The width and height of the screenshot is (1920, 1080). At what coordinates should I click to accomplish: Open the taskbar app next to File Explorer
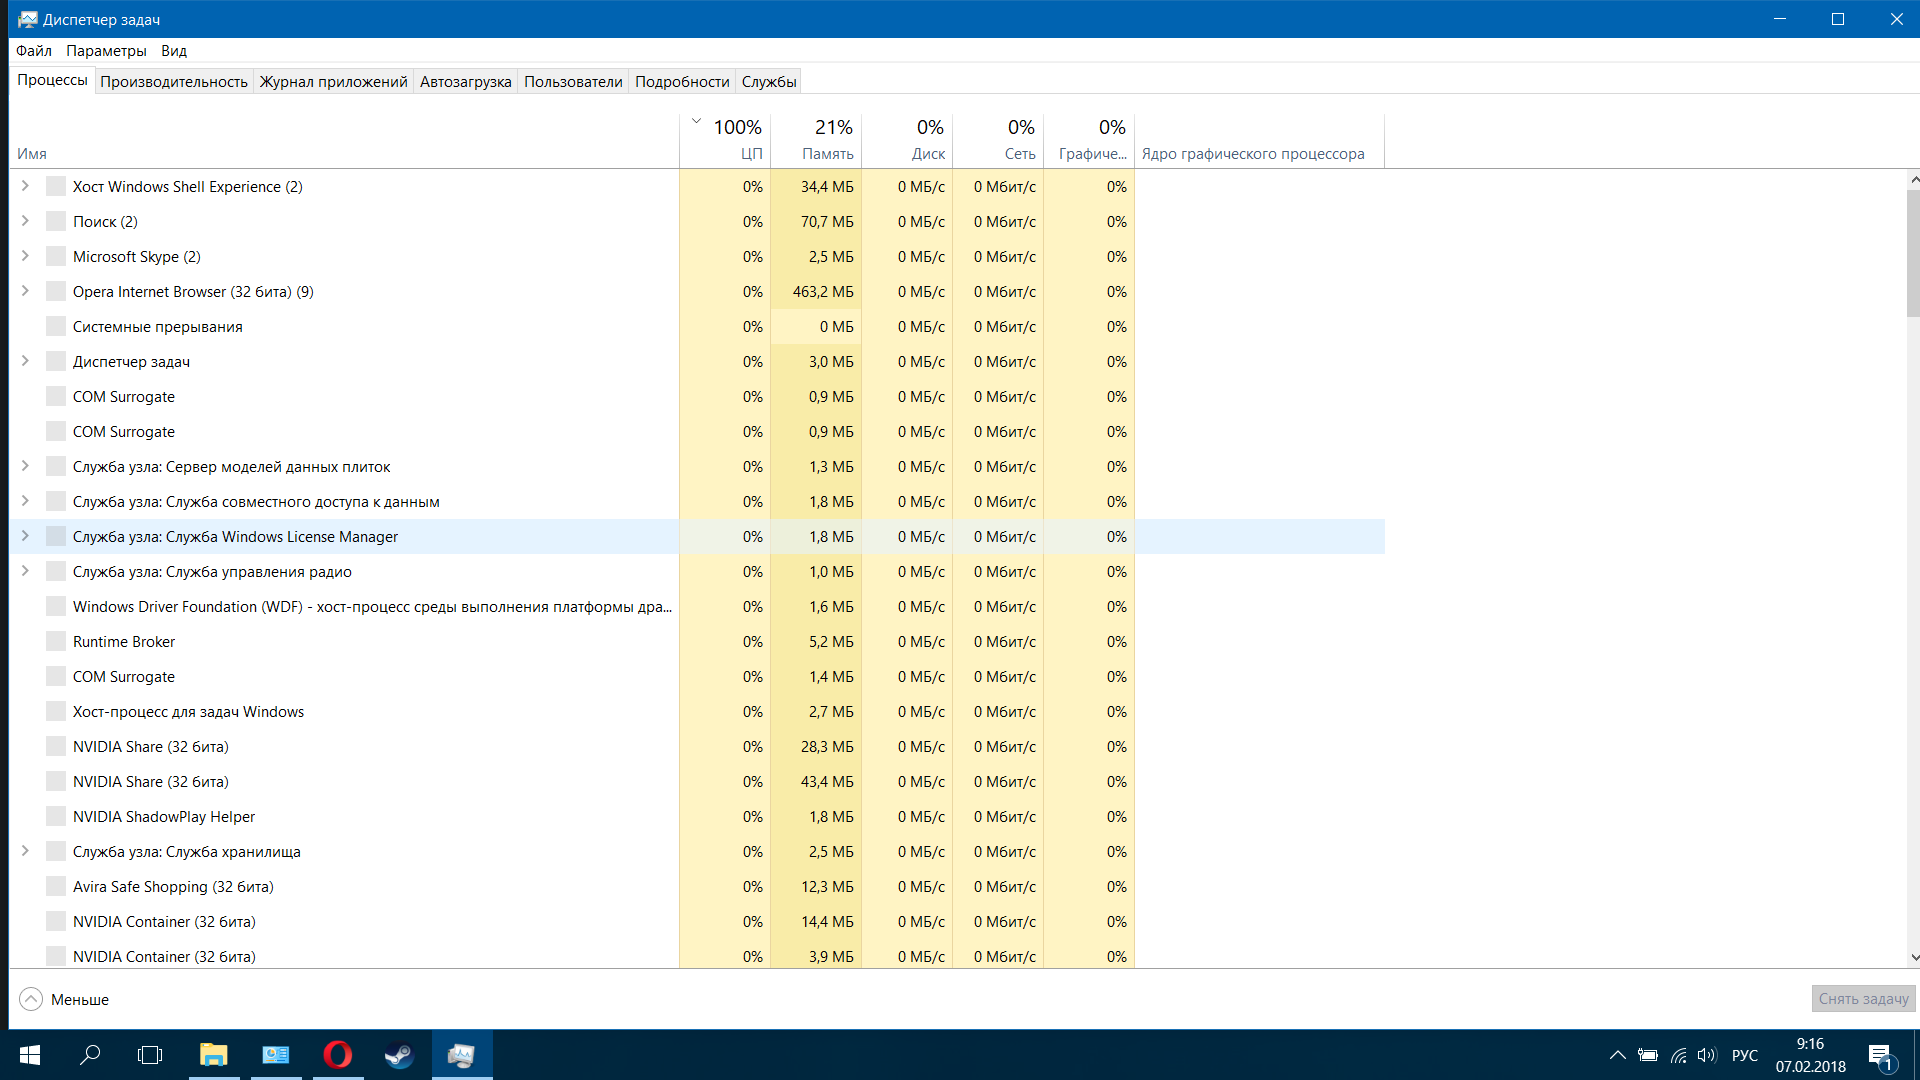276,1055
